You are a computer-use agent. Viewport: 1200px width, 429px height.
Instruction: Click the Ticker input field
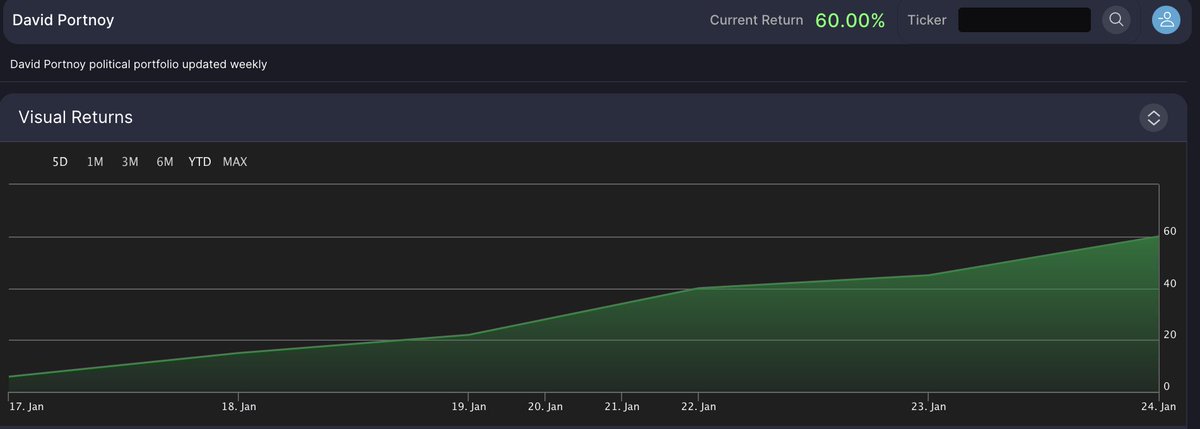point(1024,20)
